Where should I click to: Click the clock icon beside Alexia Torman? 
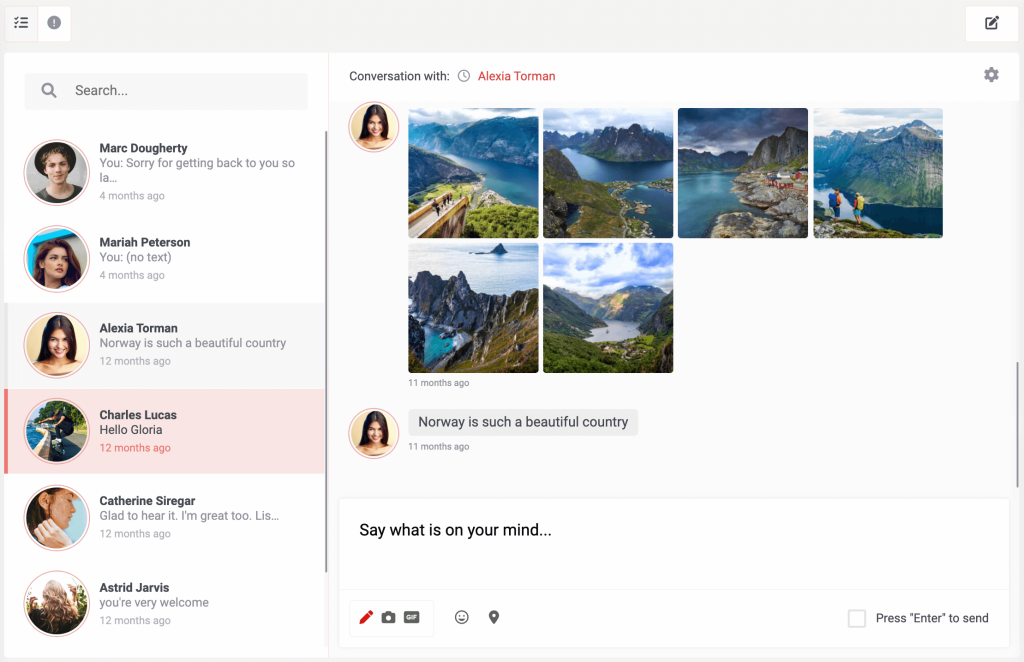[464, 76]
